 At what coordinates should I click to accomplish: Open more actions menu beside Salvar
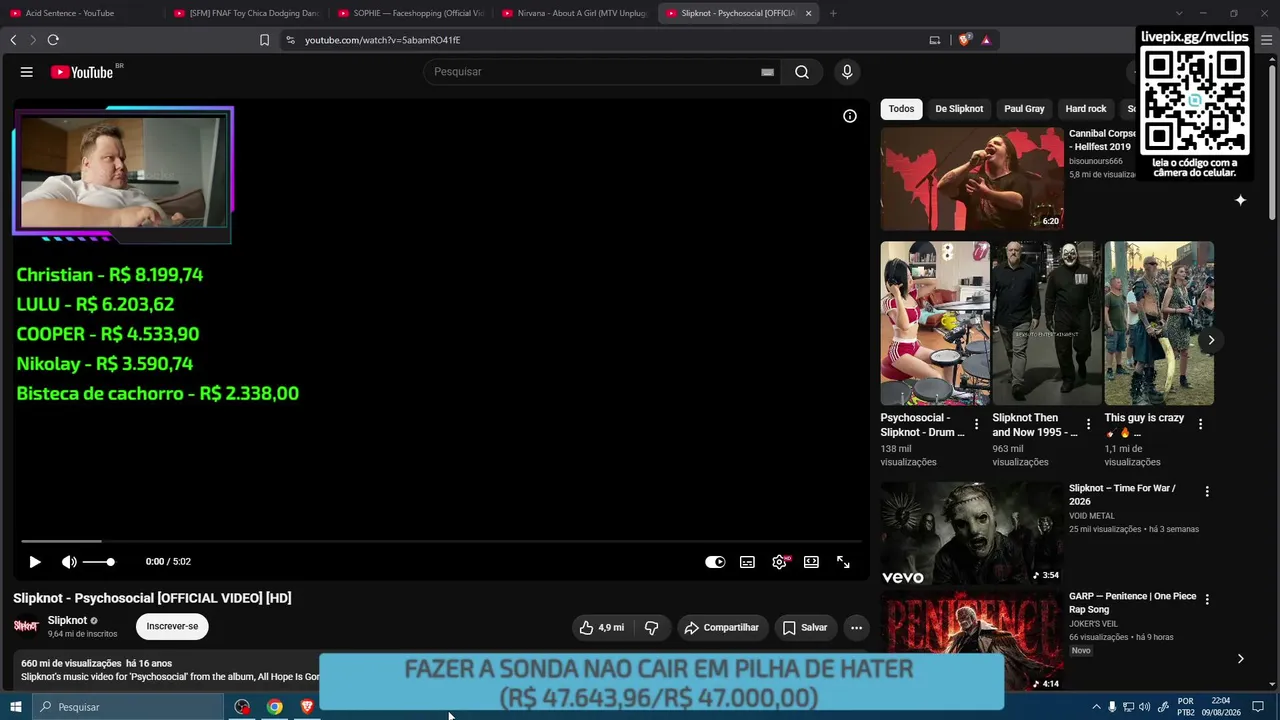(856, 628)
